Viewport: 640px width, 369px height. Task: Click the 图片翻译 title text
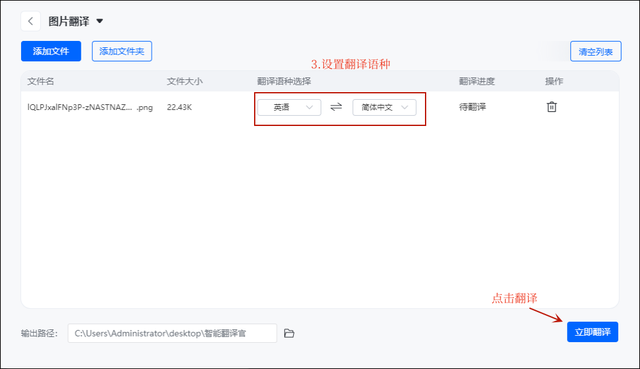(x=69, y=21)
